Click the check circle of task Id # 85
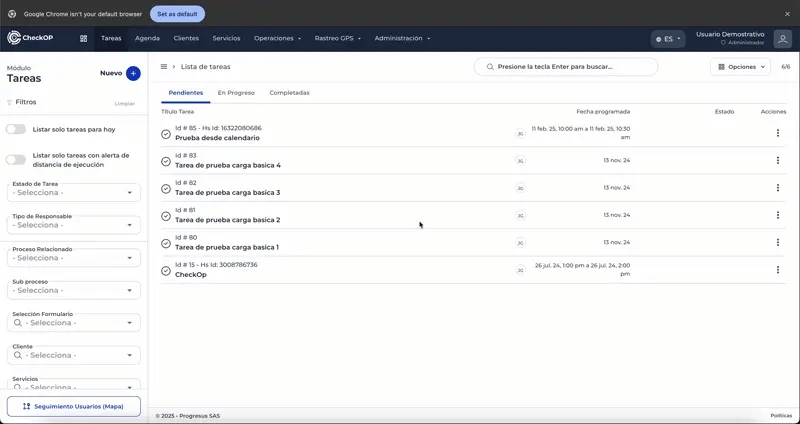 [x=166, y=134]
